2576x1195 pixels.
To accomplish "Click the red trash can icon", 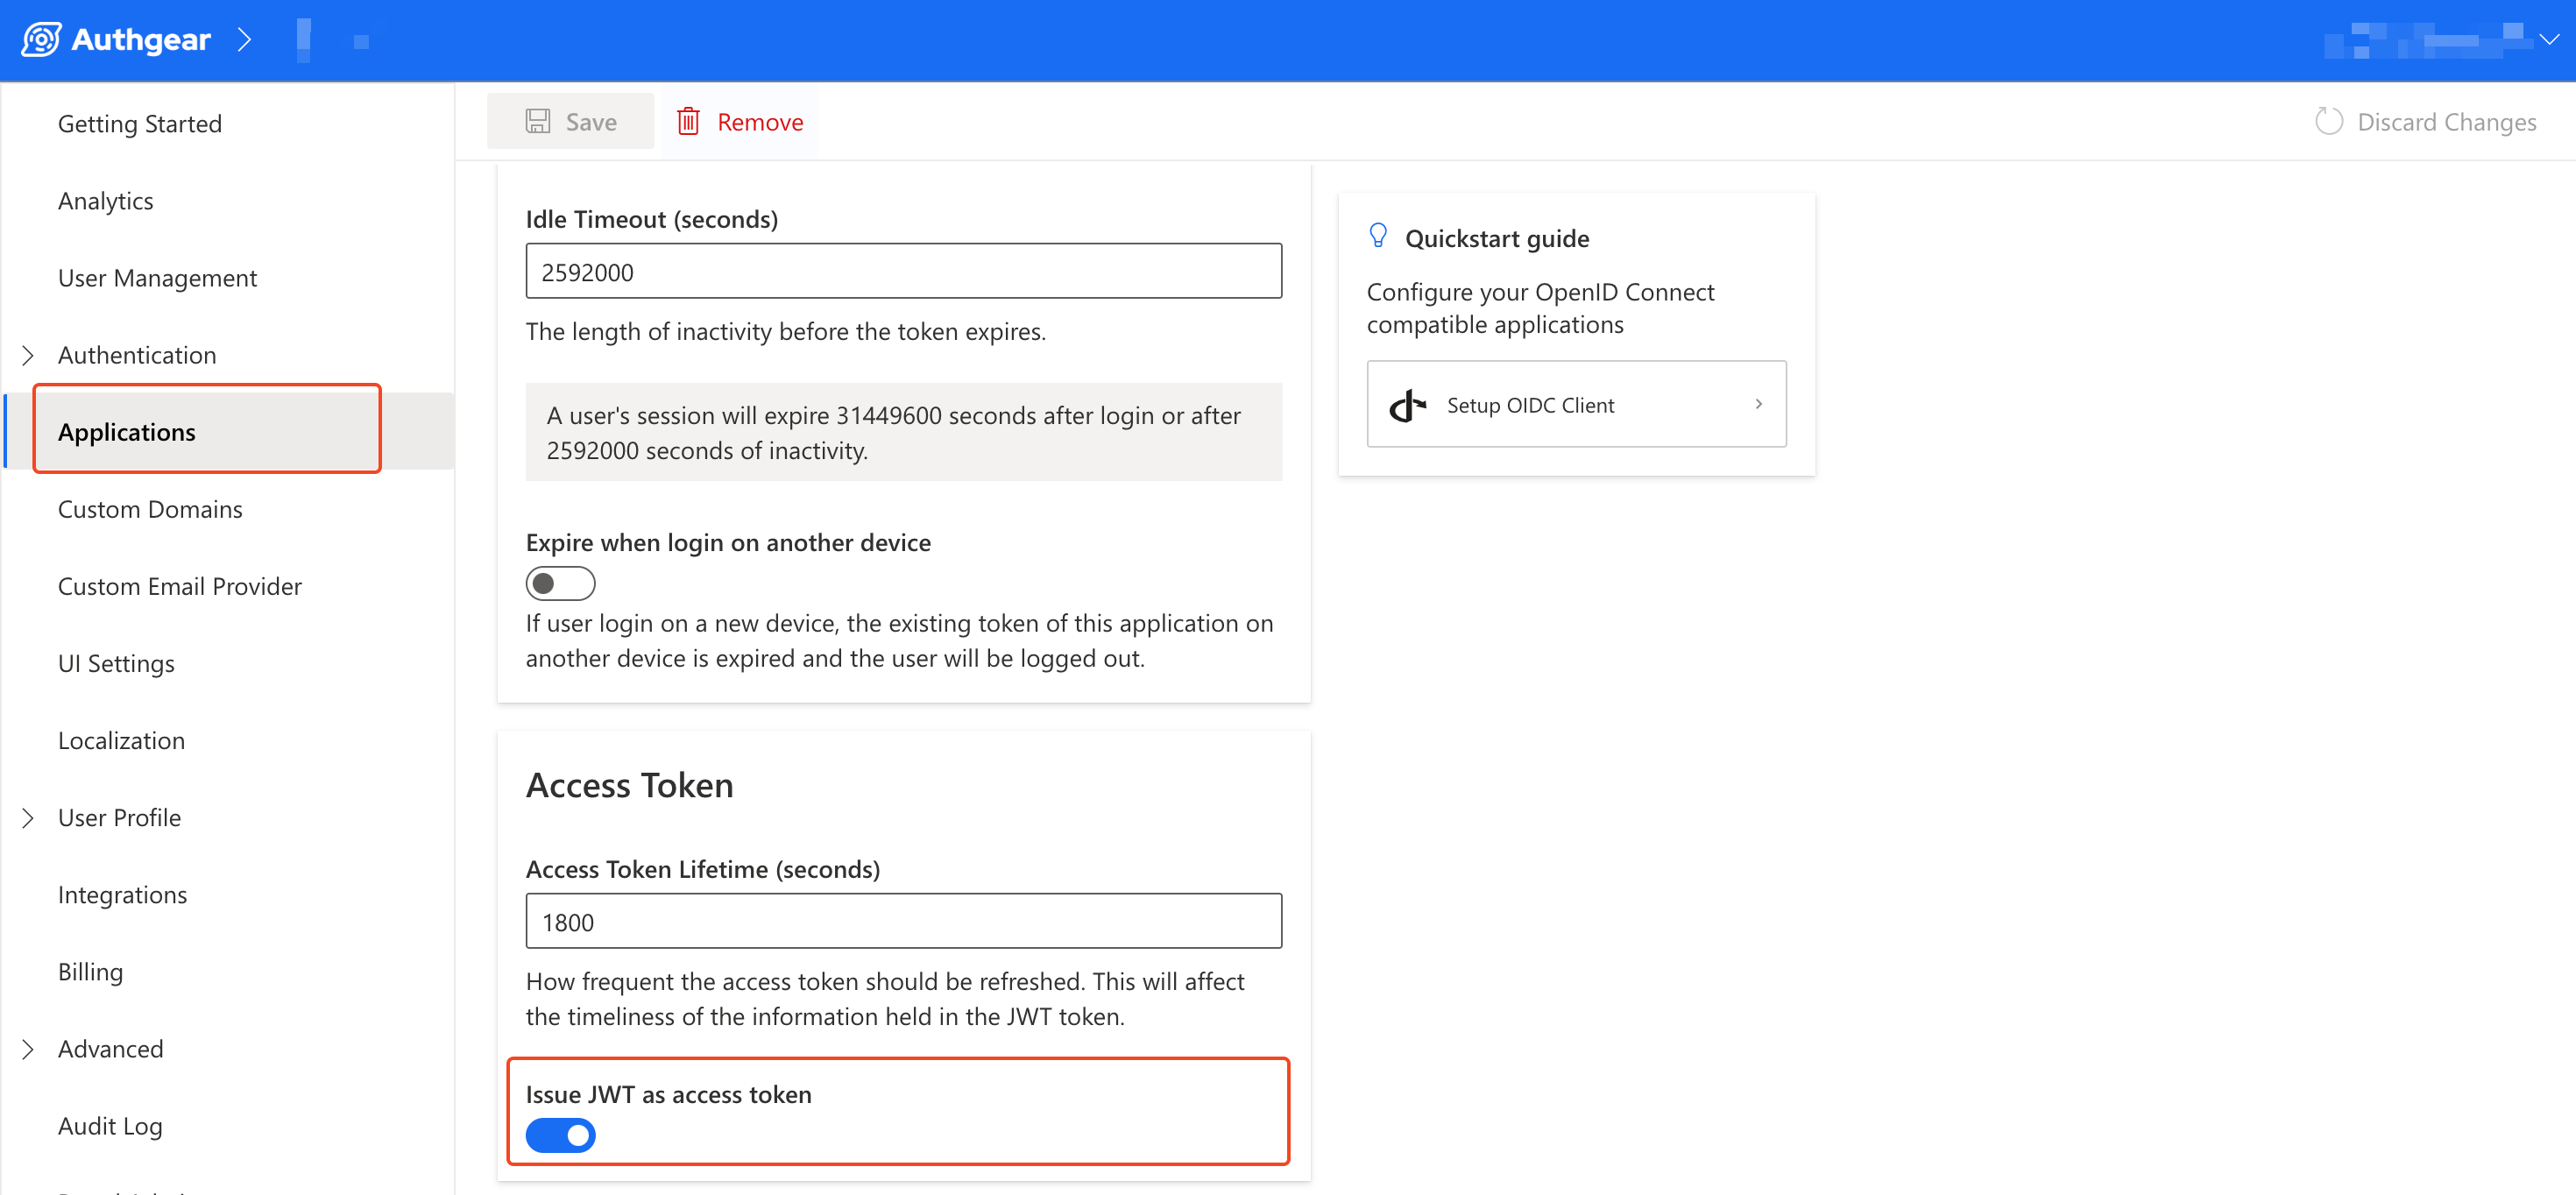I will pos(688,122).
